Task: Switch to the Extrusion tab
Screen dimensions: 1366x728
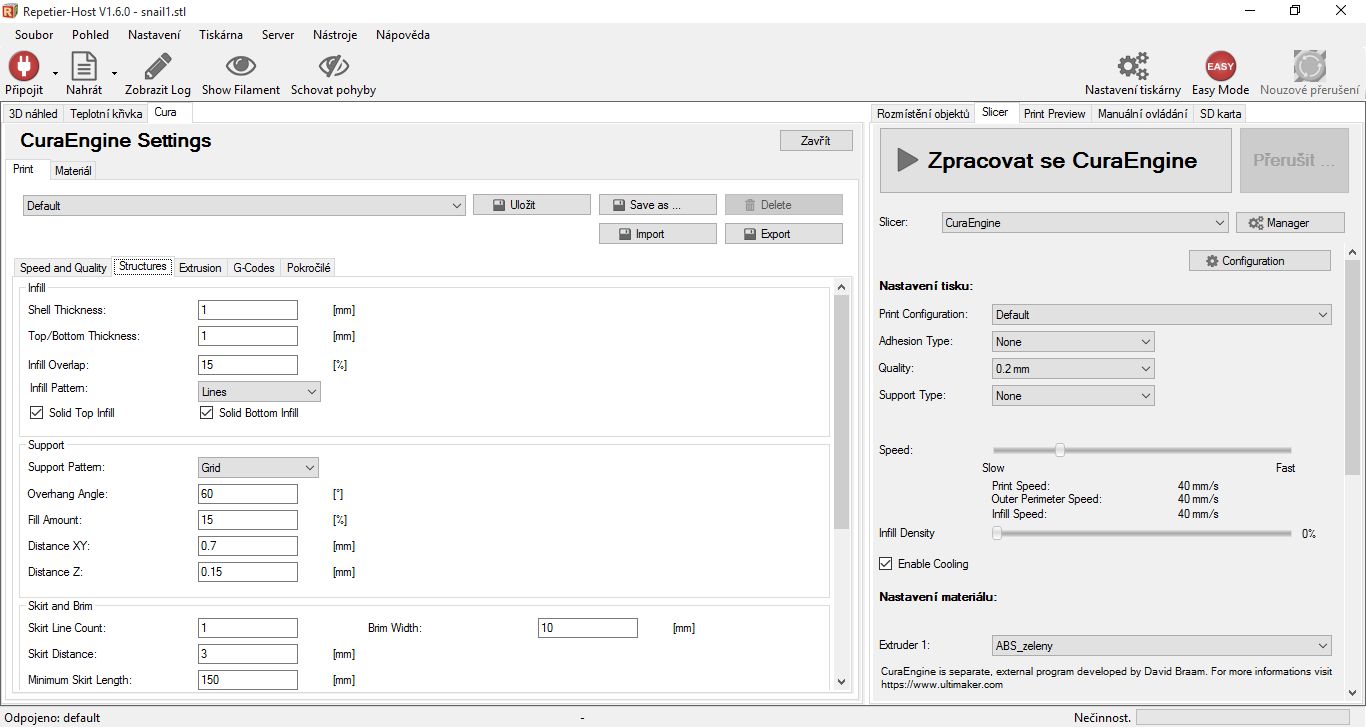Action: click(200, 268)
